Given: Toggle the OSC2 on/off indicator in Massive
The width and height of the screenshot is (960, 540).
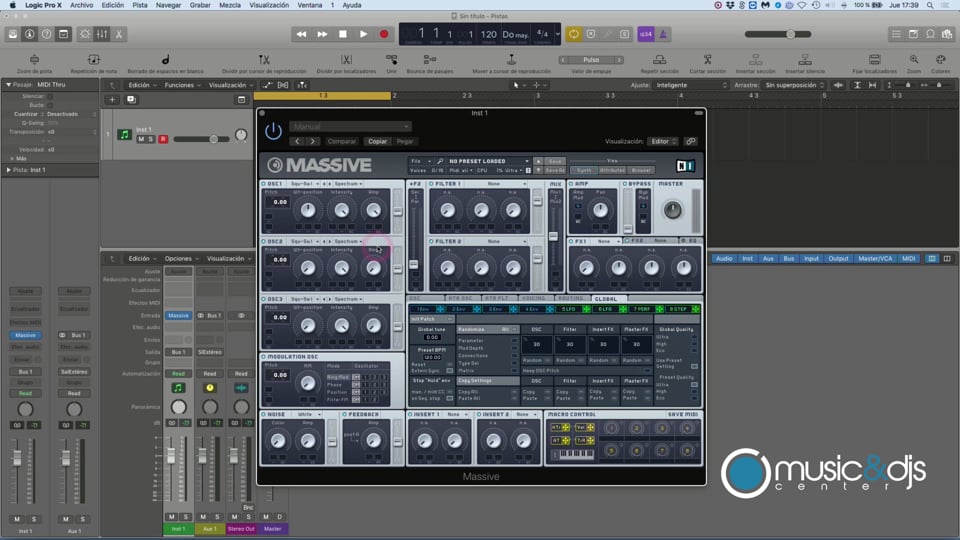Looking at the screenshot, I should tap(264, 241).
